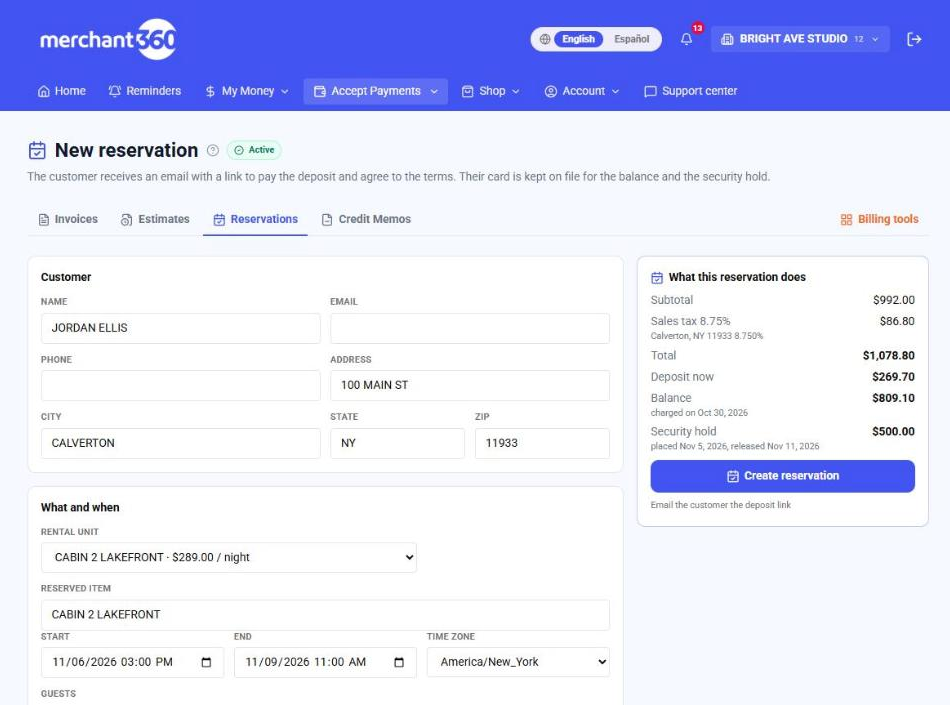Click the Billing tools grid icon
Screen dimensions: 950x705
(x=846, y=220)
